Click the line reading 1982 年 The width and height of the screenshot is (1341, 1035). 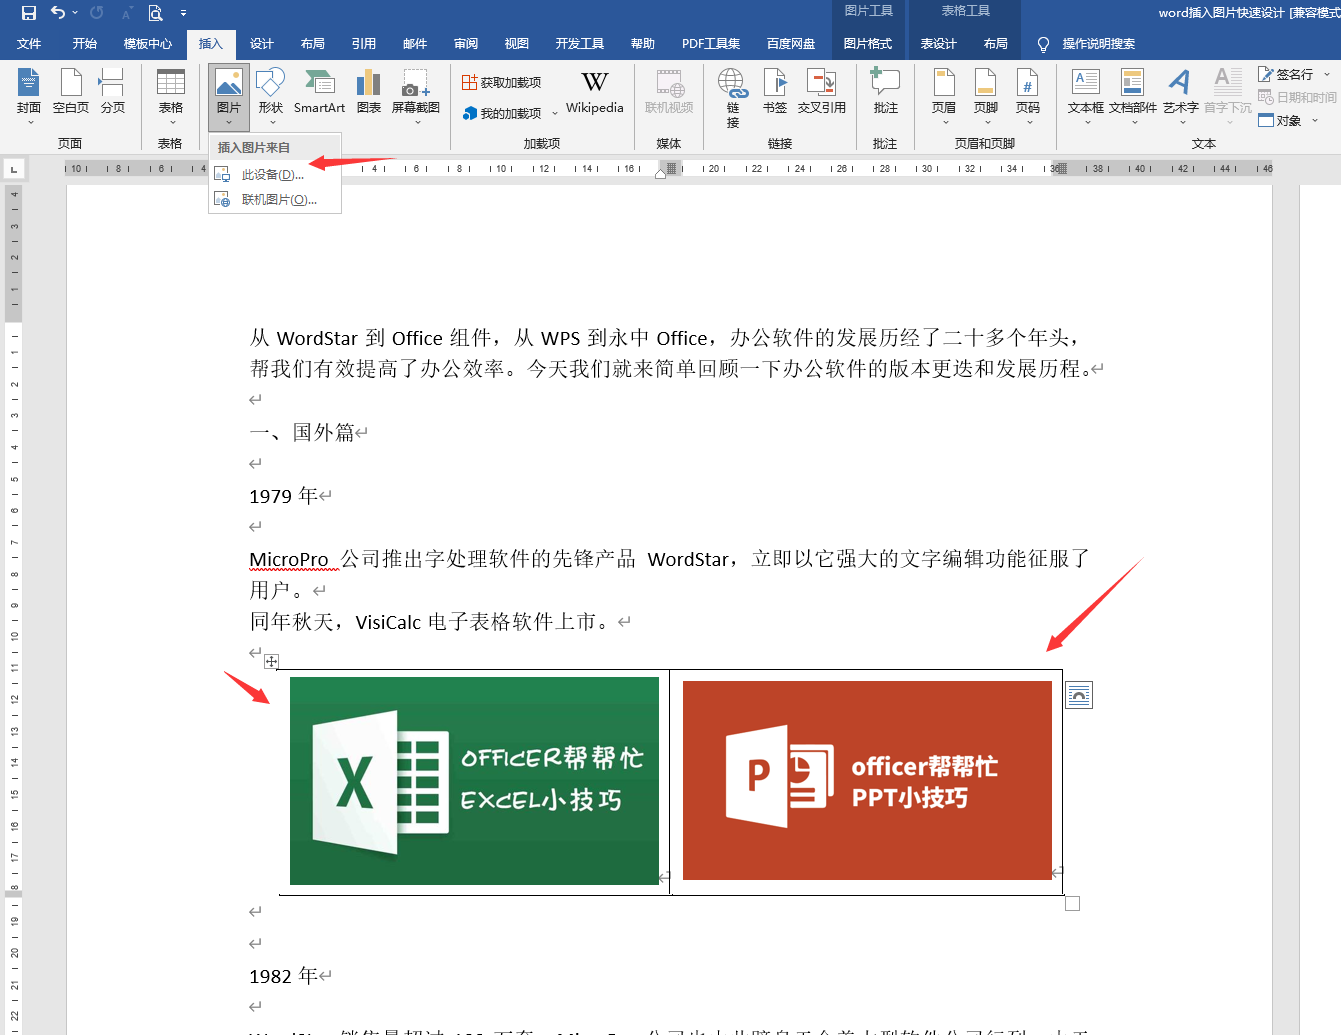[284, 976]
